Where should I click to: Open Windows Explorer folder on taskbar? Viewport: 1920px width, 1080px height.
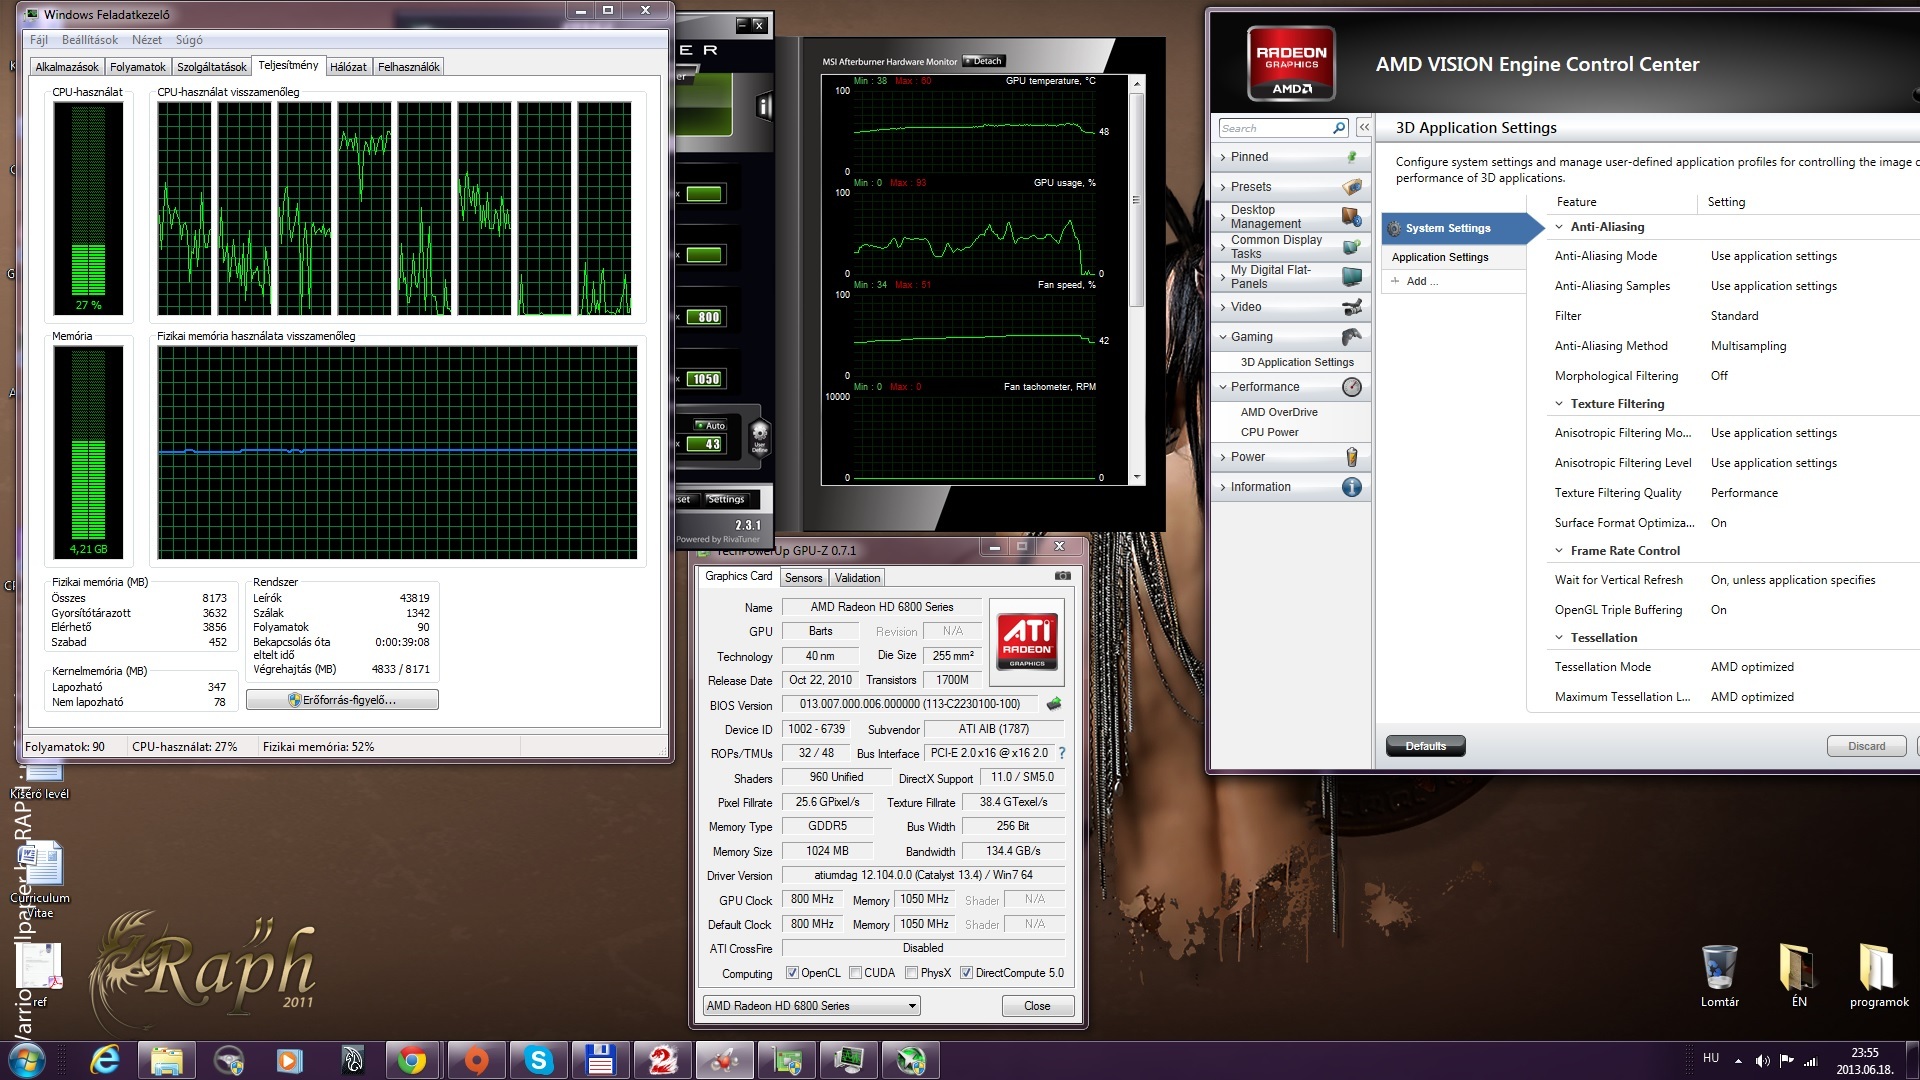point(166,1060)
